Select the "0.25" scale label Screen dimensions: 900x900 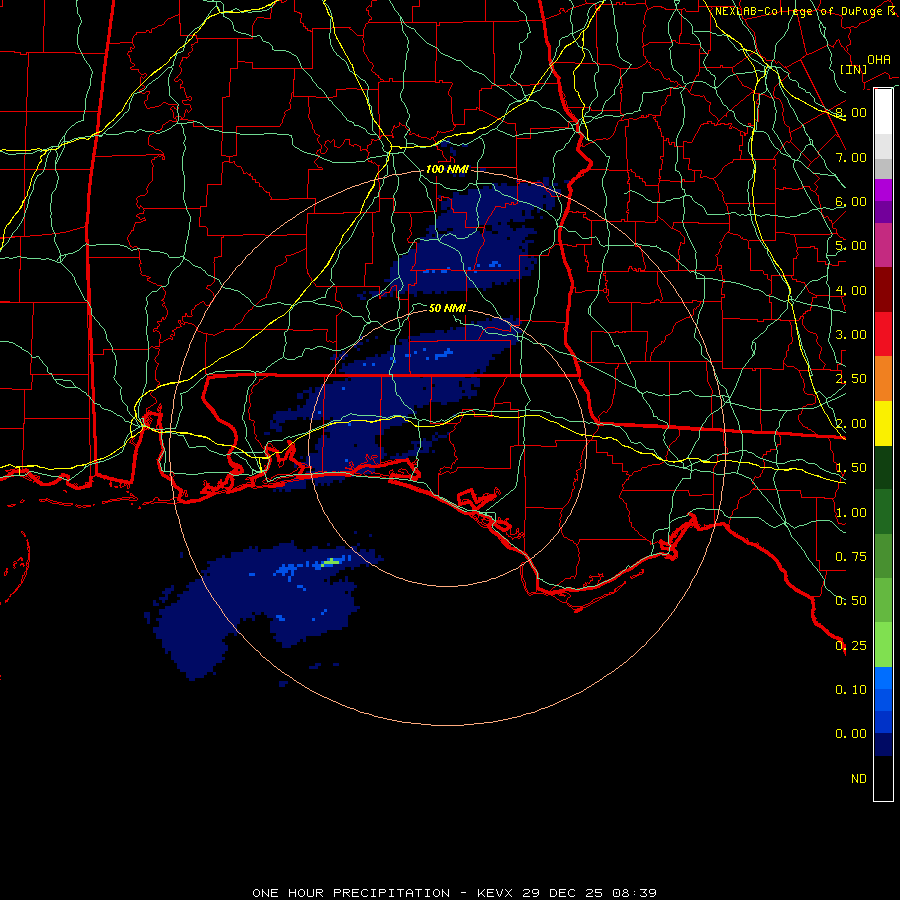click(x=851, y=646)
